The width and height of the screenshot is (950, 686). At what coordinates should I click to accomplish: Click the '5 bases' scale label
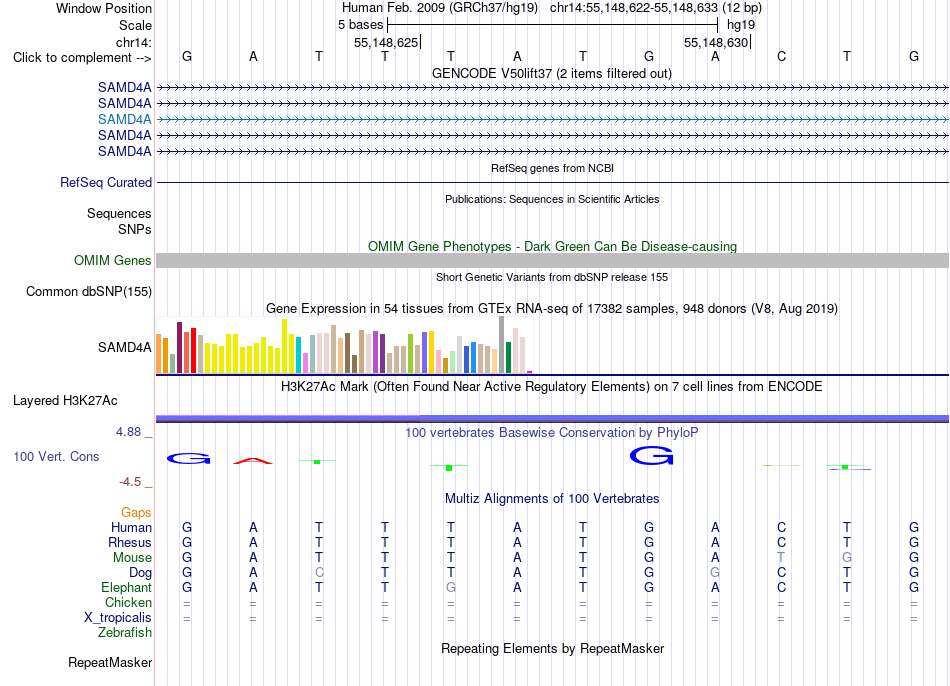pos(360,25)
